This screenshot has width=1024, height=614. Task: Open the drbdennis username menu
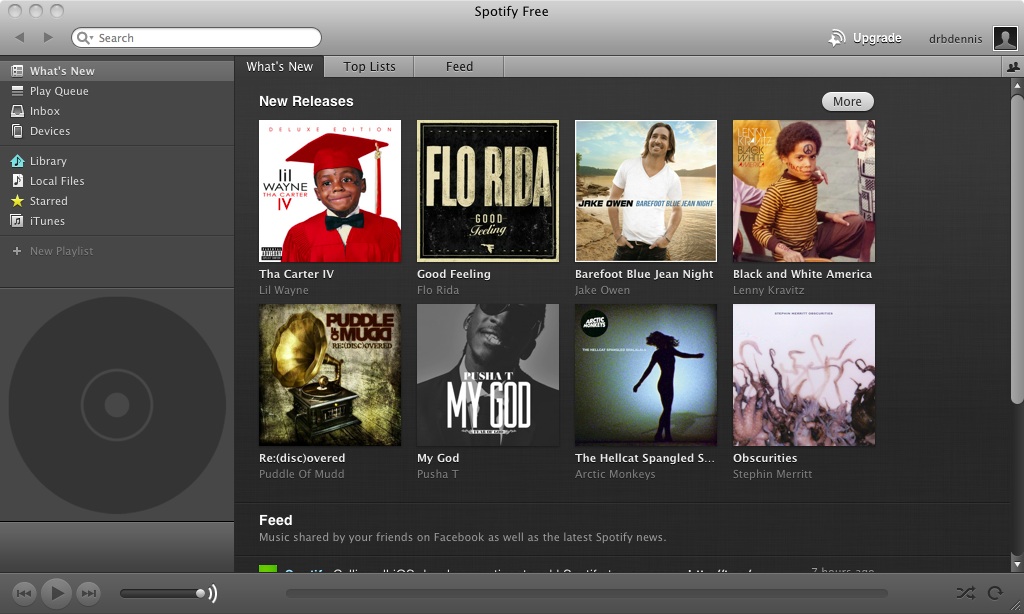[x=955, y=39]
